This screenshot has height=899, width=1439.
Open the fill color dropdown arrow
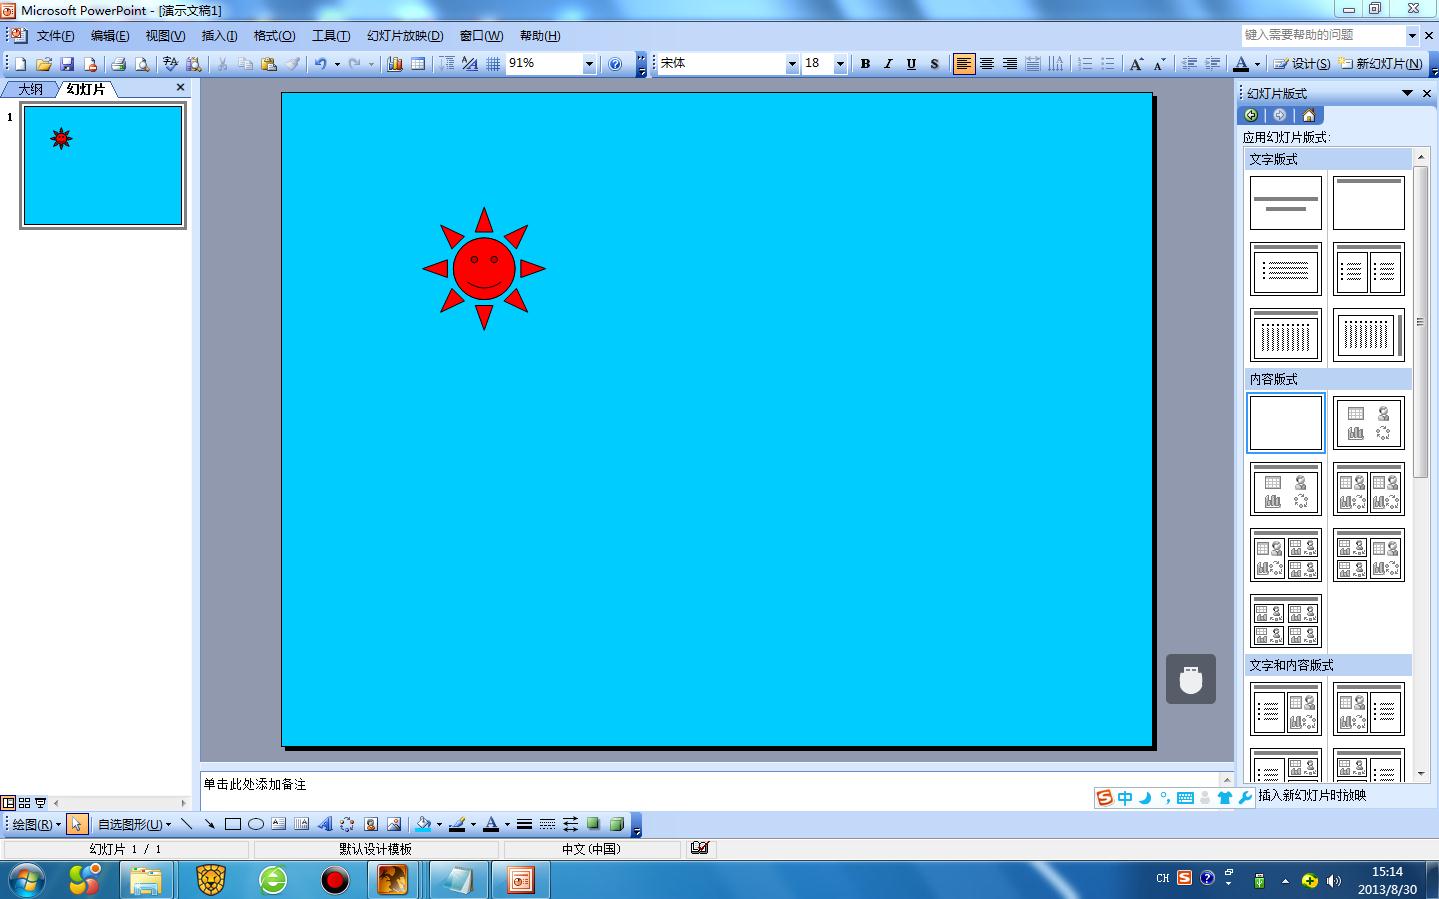point(439,825)
